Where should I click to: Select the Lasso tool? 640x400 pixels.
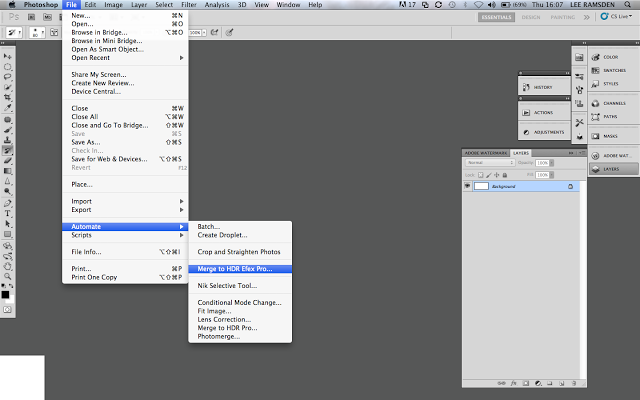[x=7, y=77]
